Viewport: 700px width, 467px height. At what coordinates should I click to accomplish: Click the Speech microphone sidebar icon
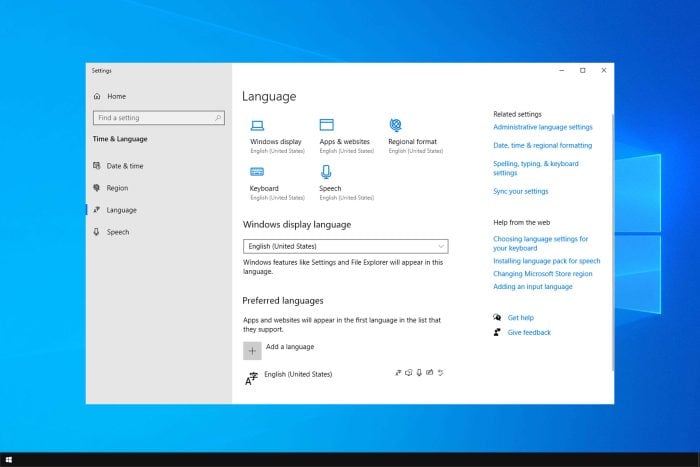[96, 232]
